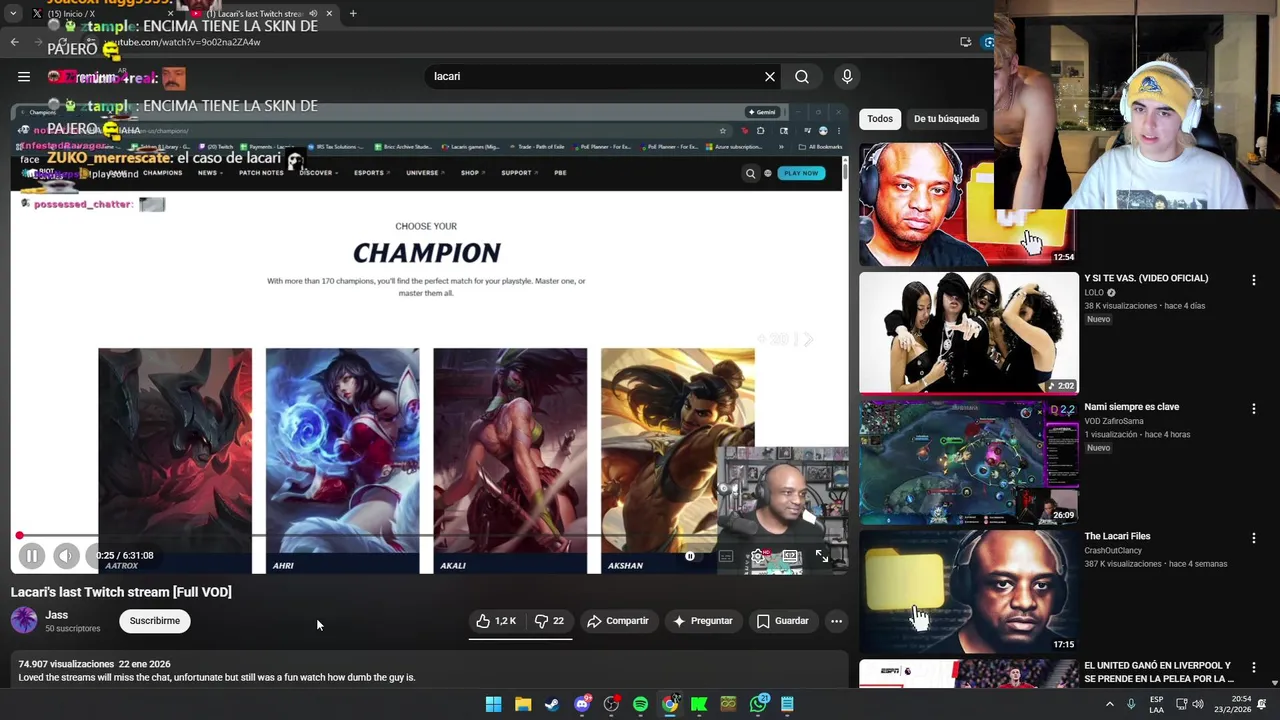Open the taskbar volume control
The height and width of the screenshot is (720, 1280).
1198,704
